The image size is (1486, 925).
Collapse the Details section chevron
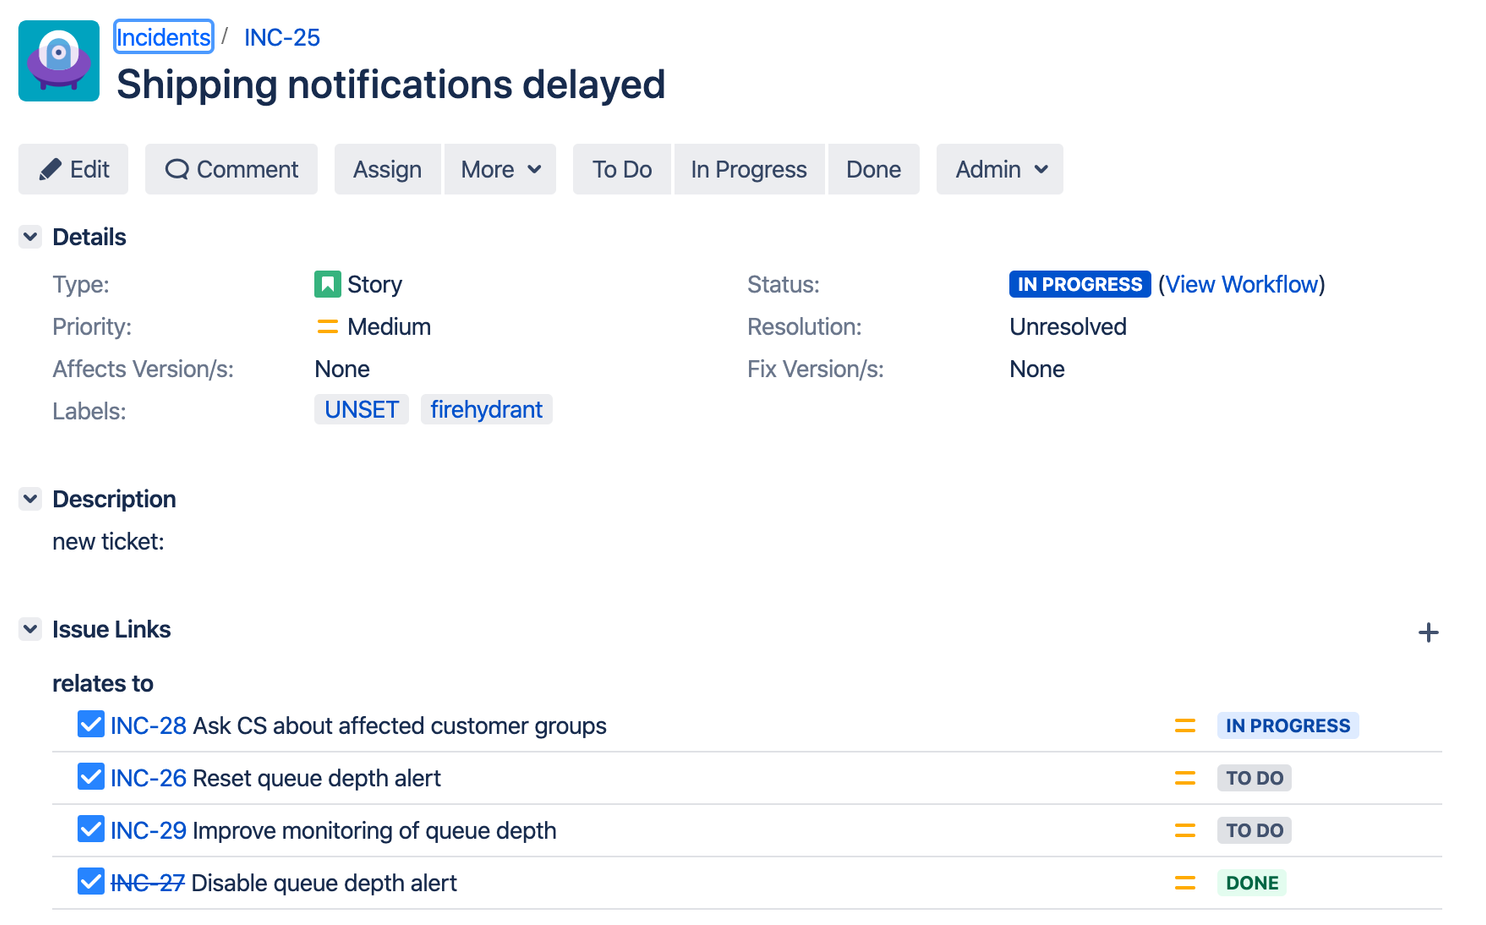pos(30,237)
